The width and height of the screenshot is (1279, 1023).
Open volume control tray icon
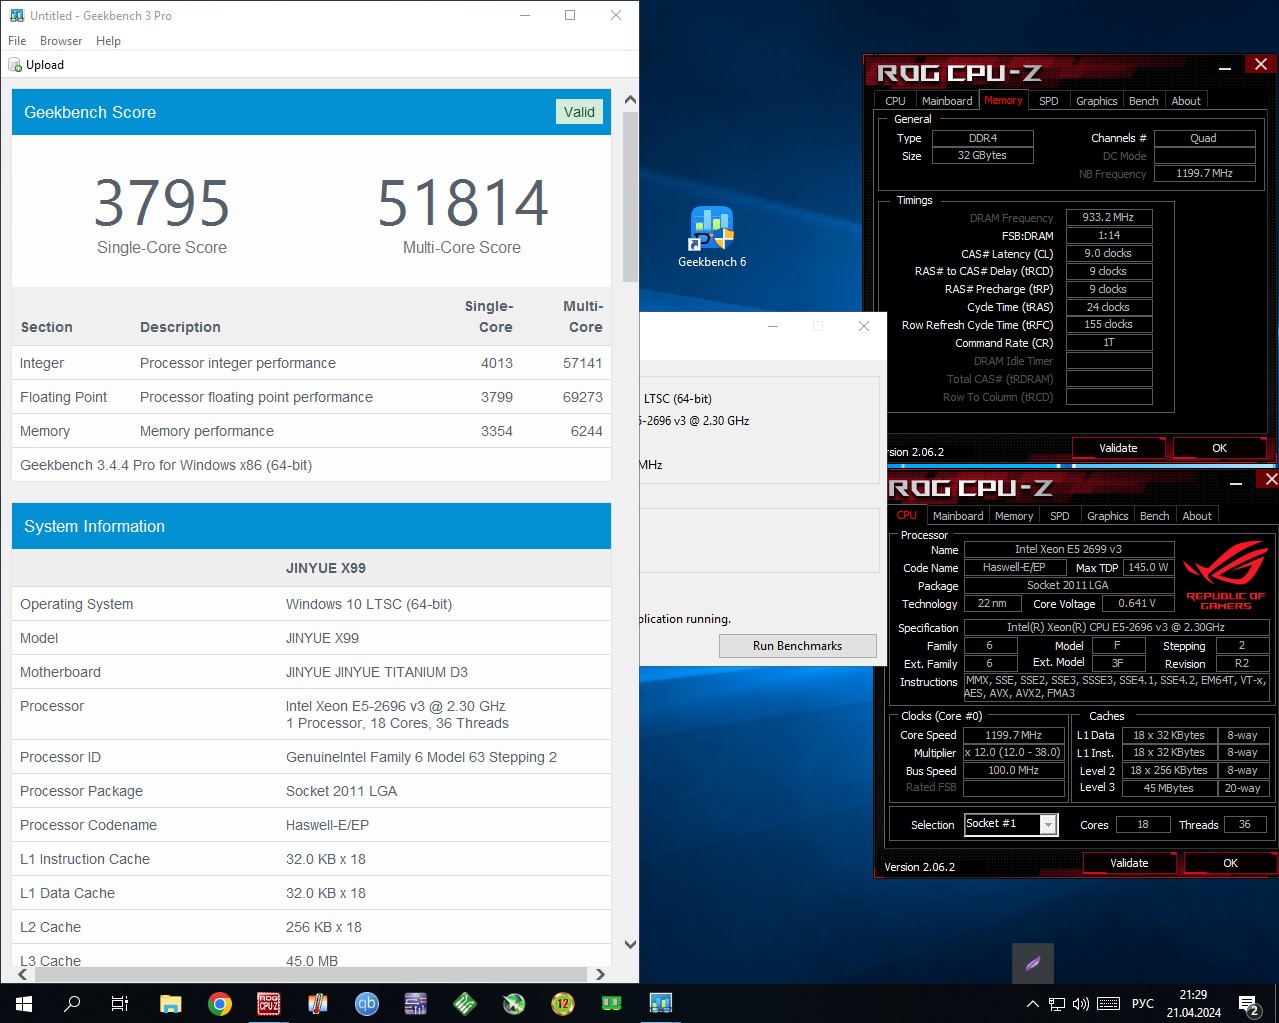pos(1081,1004)
